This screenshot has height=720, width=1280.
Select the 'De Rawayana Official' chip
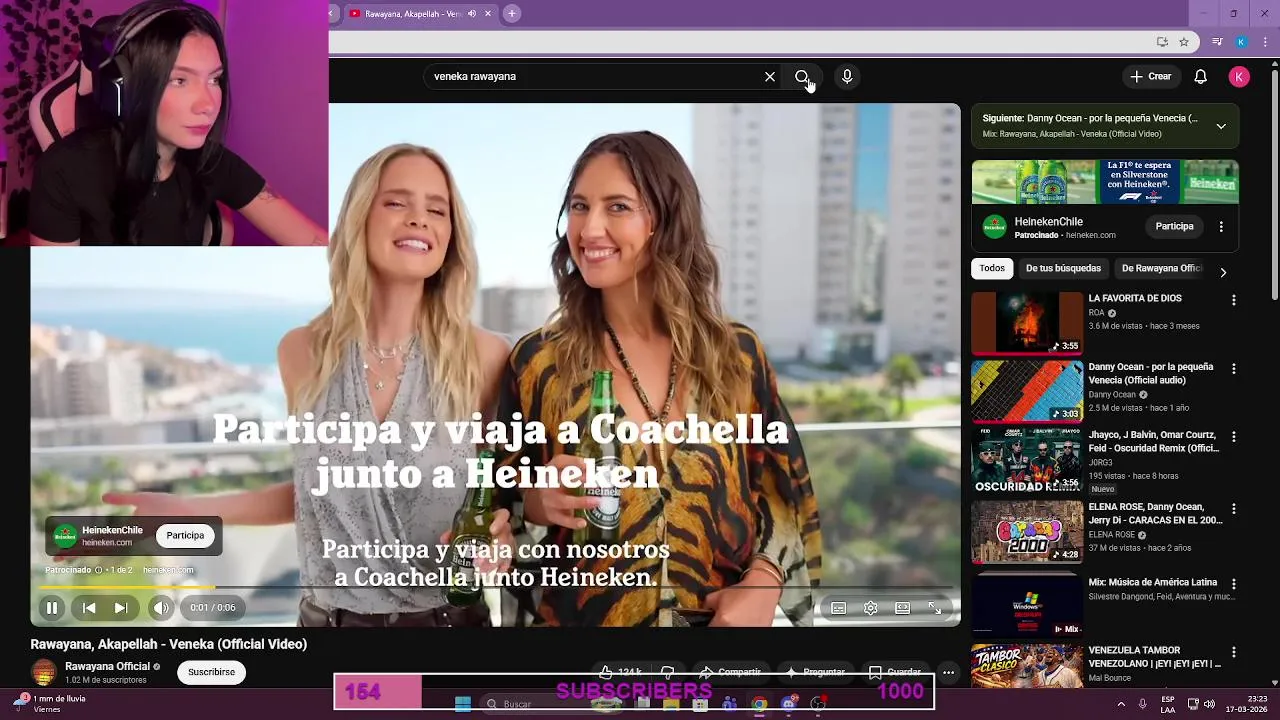coord(1161,268)
